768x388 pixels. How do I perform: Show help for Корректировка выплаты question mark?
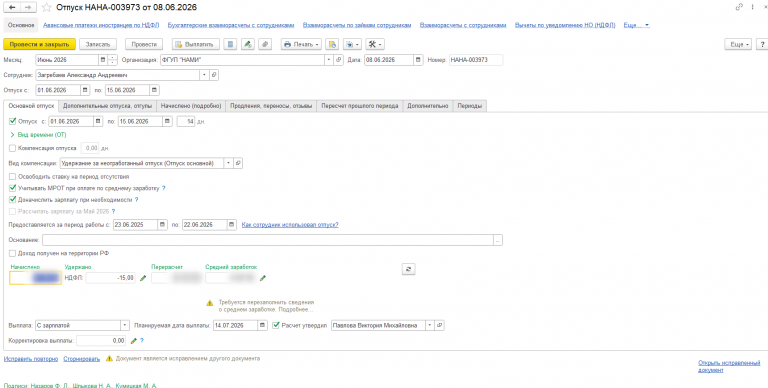pyautogui.click(x=142, y=340)
